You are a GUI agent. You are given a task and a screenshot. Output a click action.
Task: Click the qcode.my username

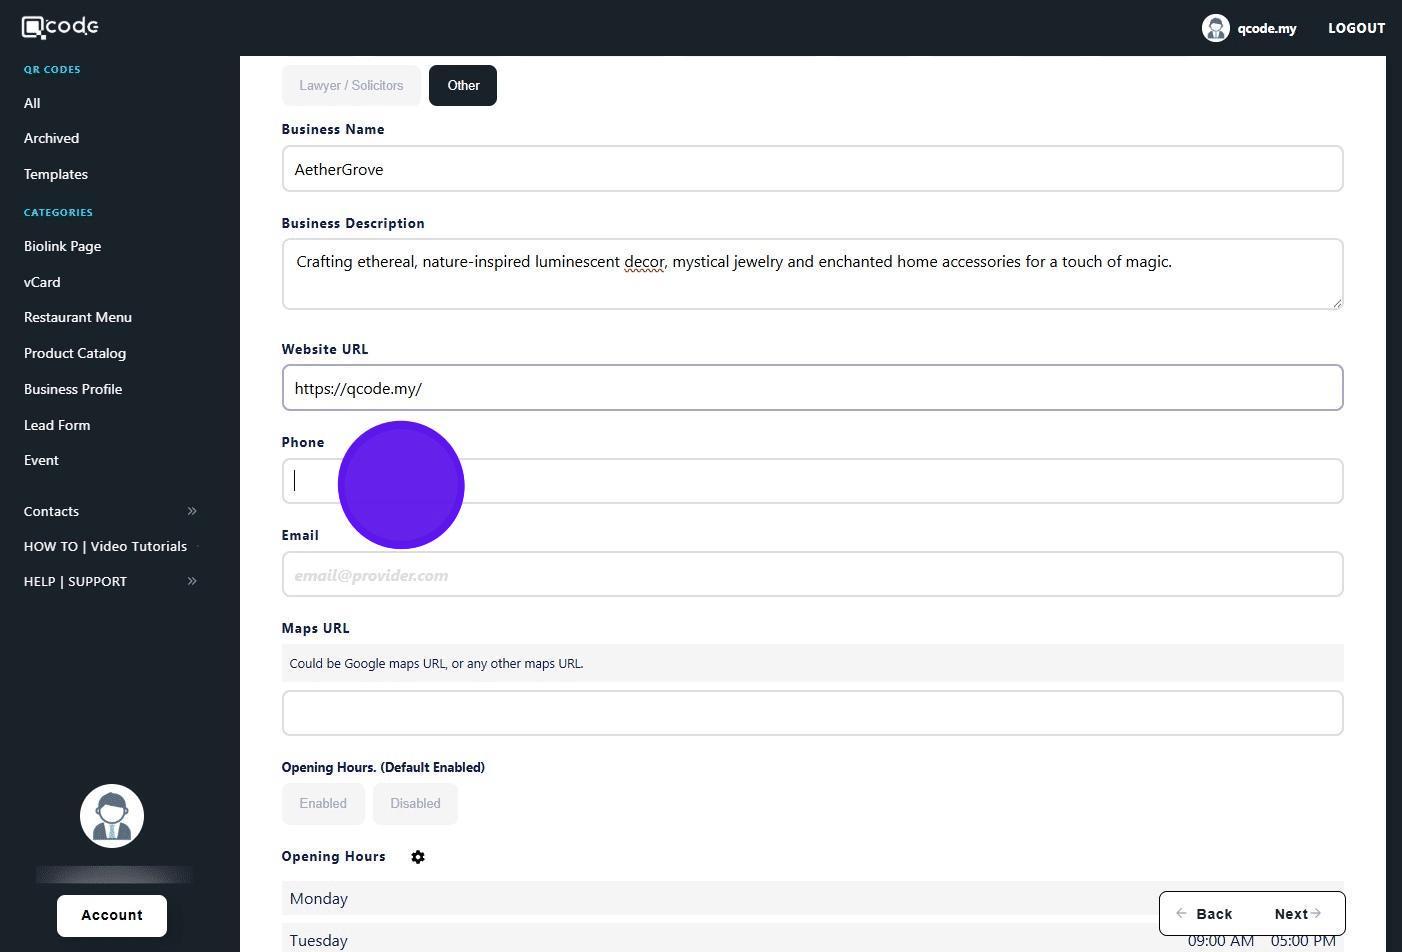click(x=1266, y=28)
